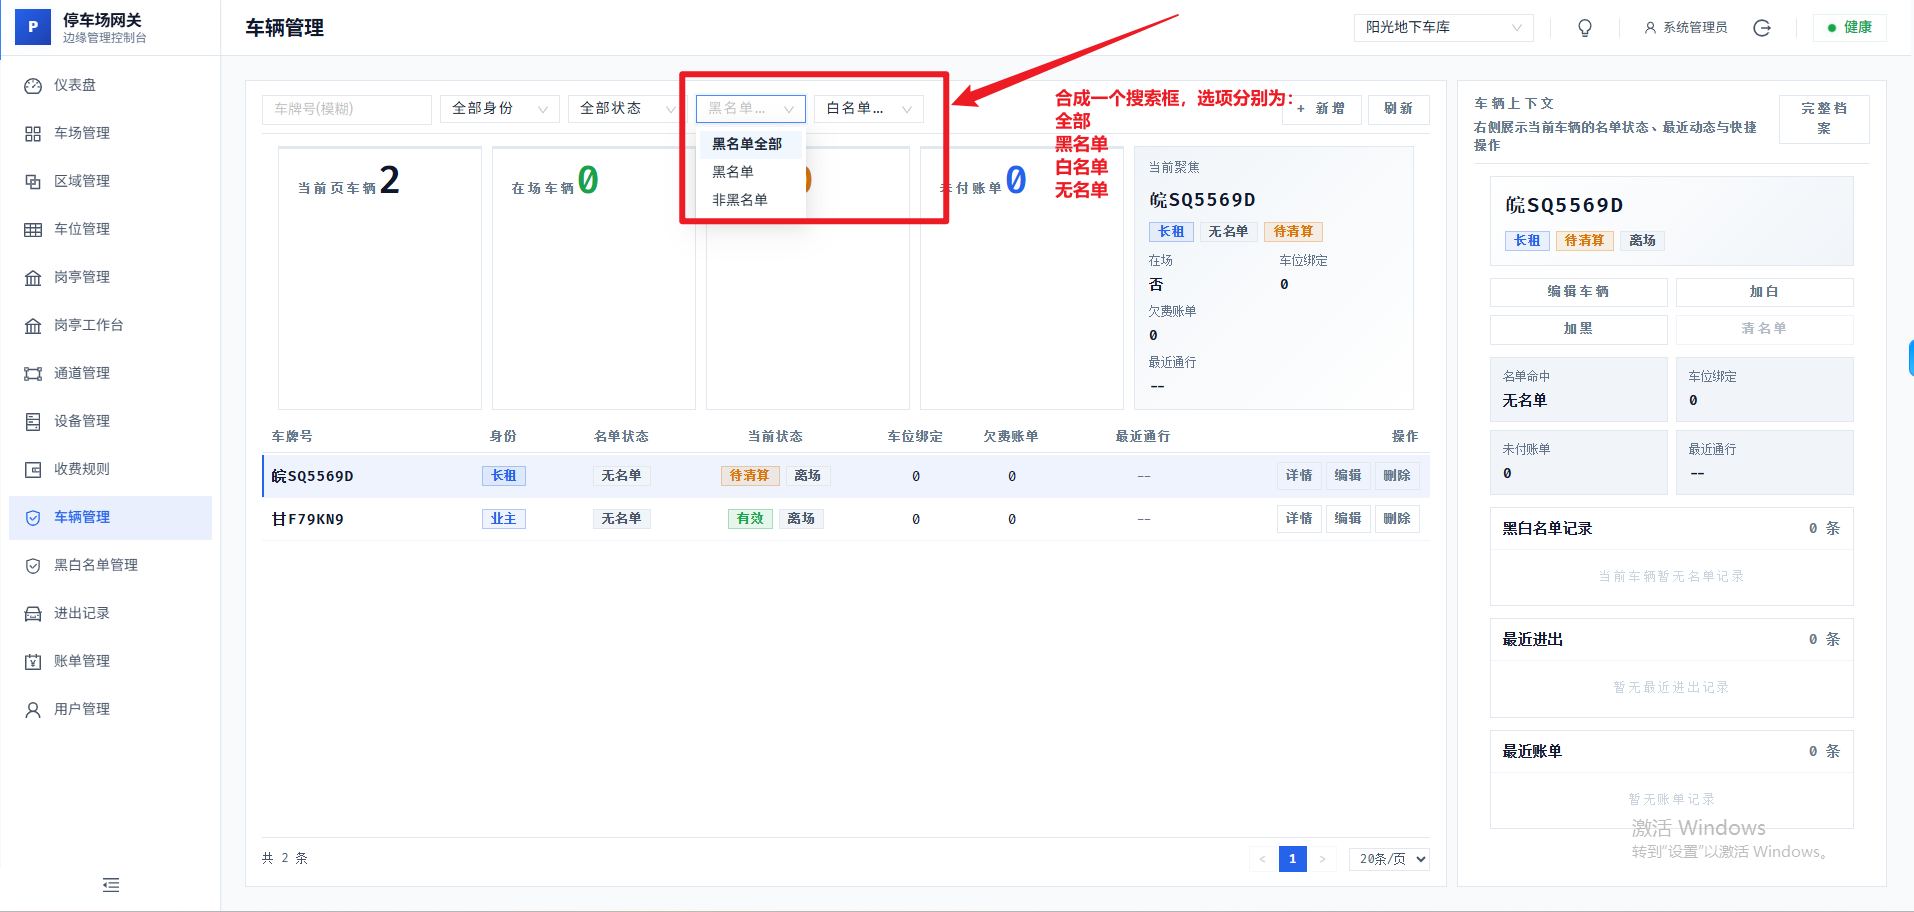Go to page 1 in pagination
This screenshot has width=1914, height=912.
pyautogui.click(x=1292, y=859)
